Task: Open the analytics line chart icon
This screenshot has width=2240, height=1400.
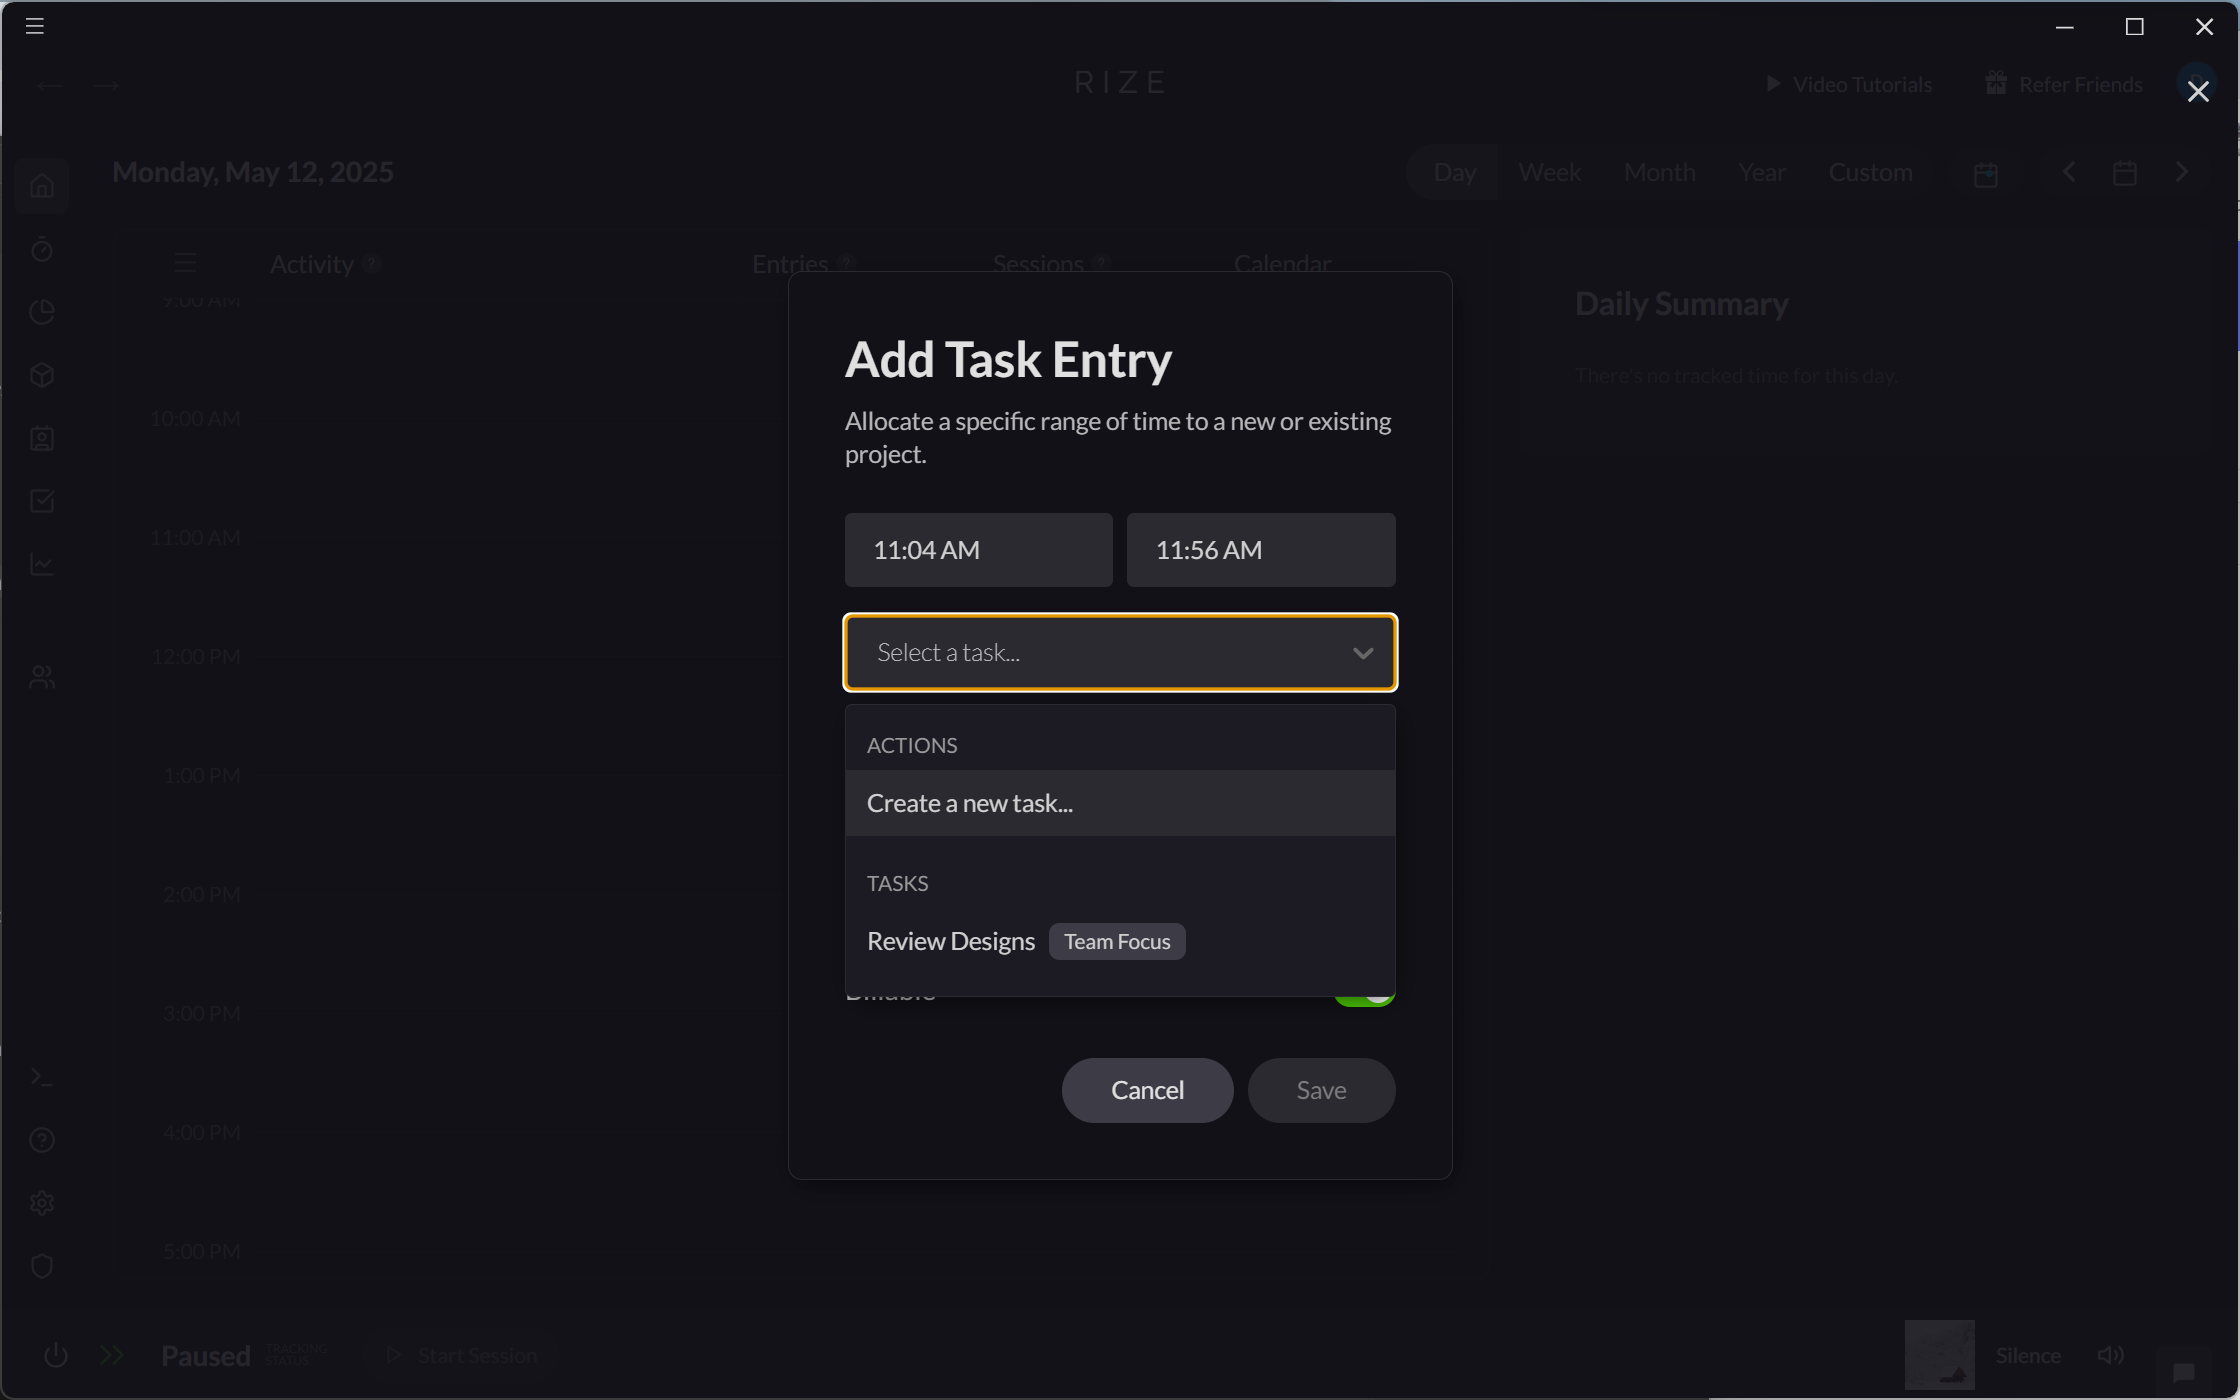Action: pos(42,564)
